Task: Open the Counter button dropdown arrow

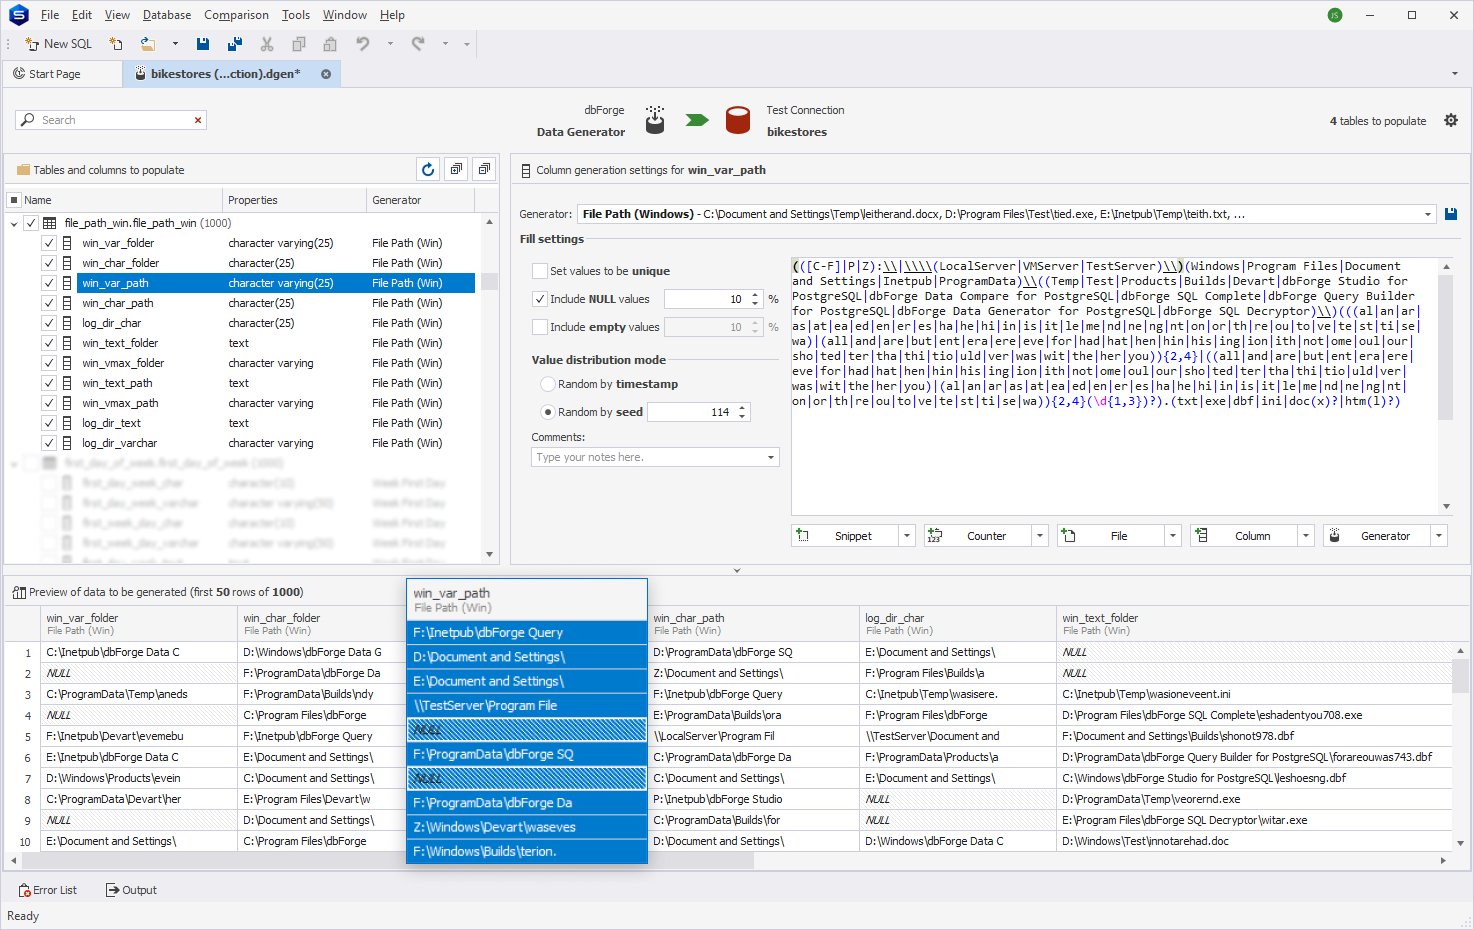Action: point(1040,536)
